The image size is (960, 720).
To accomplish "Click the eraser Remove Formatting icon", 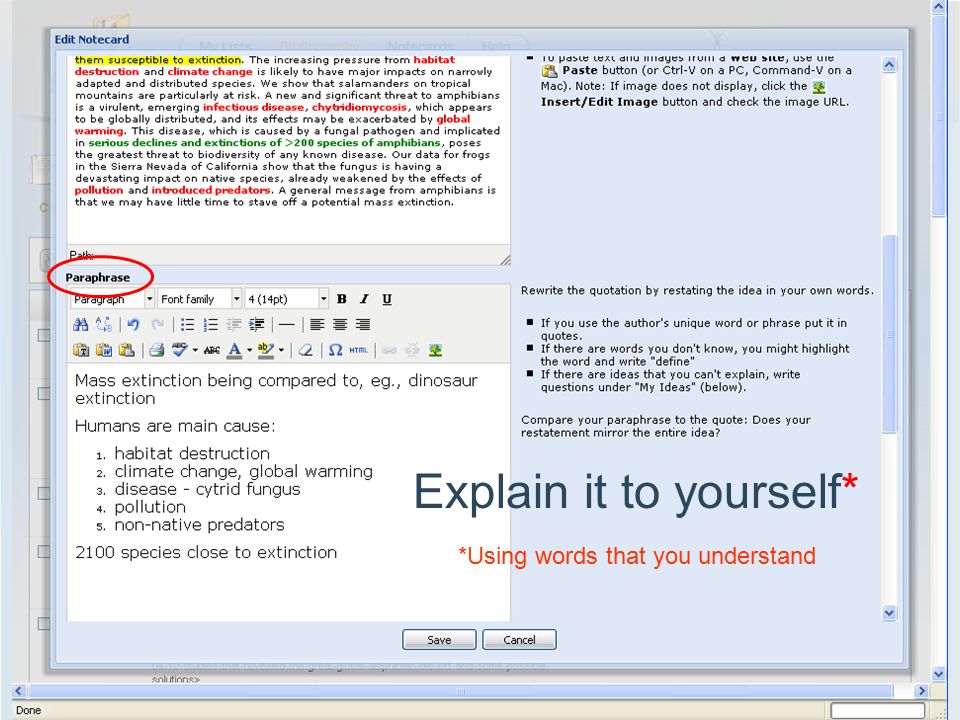I will coord(306,350).
